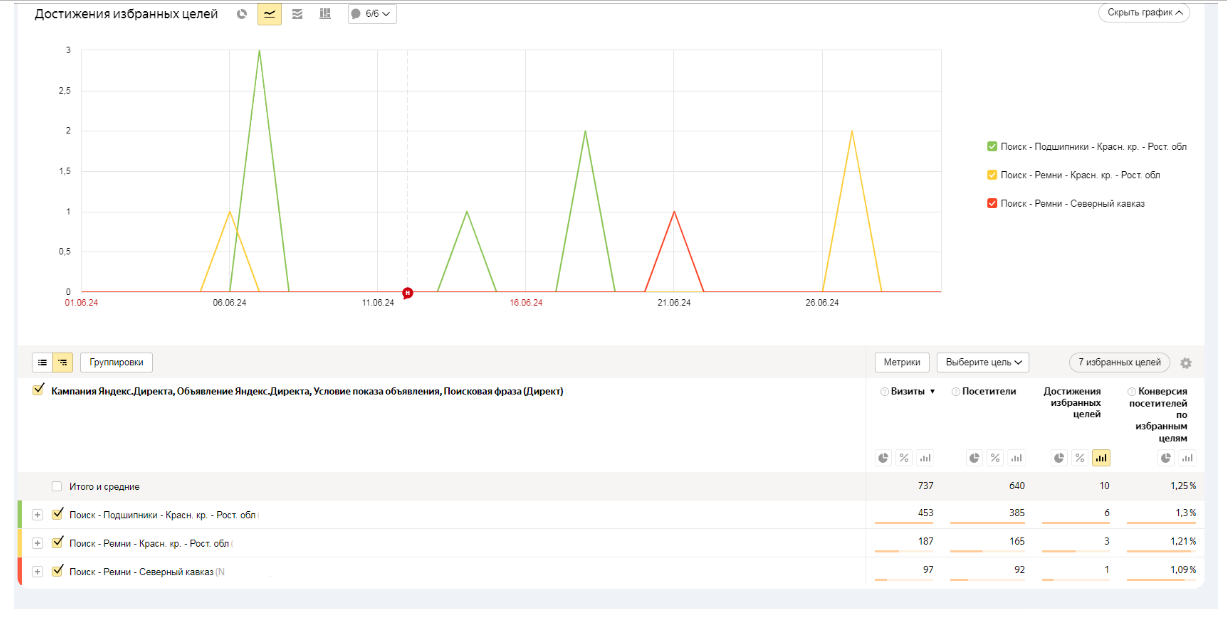Open the Группировки button
1227x622 pixels.
click(x=116, y=362)
